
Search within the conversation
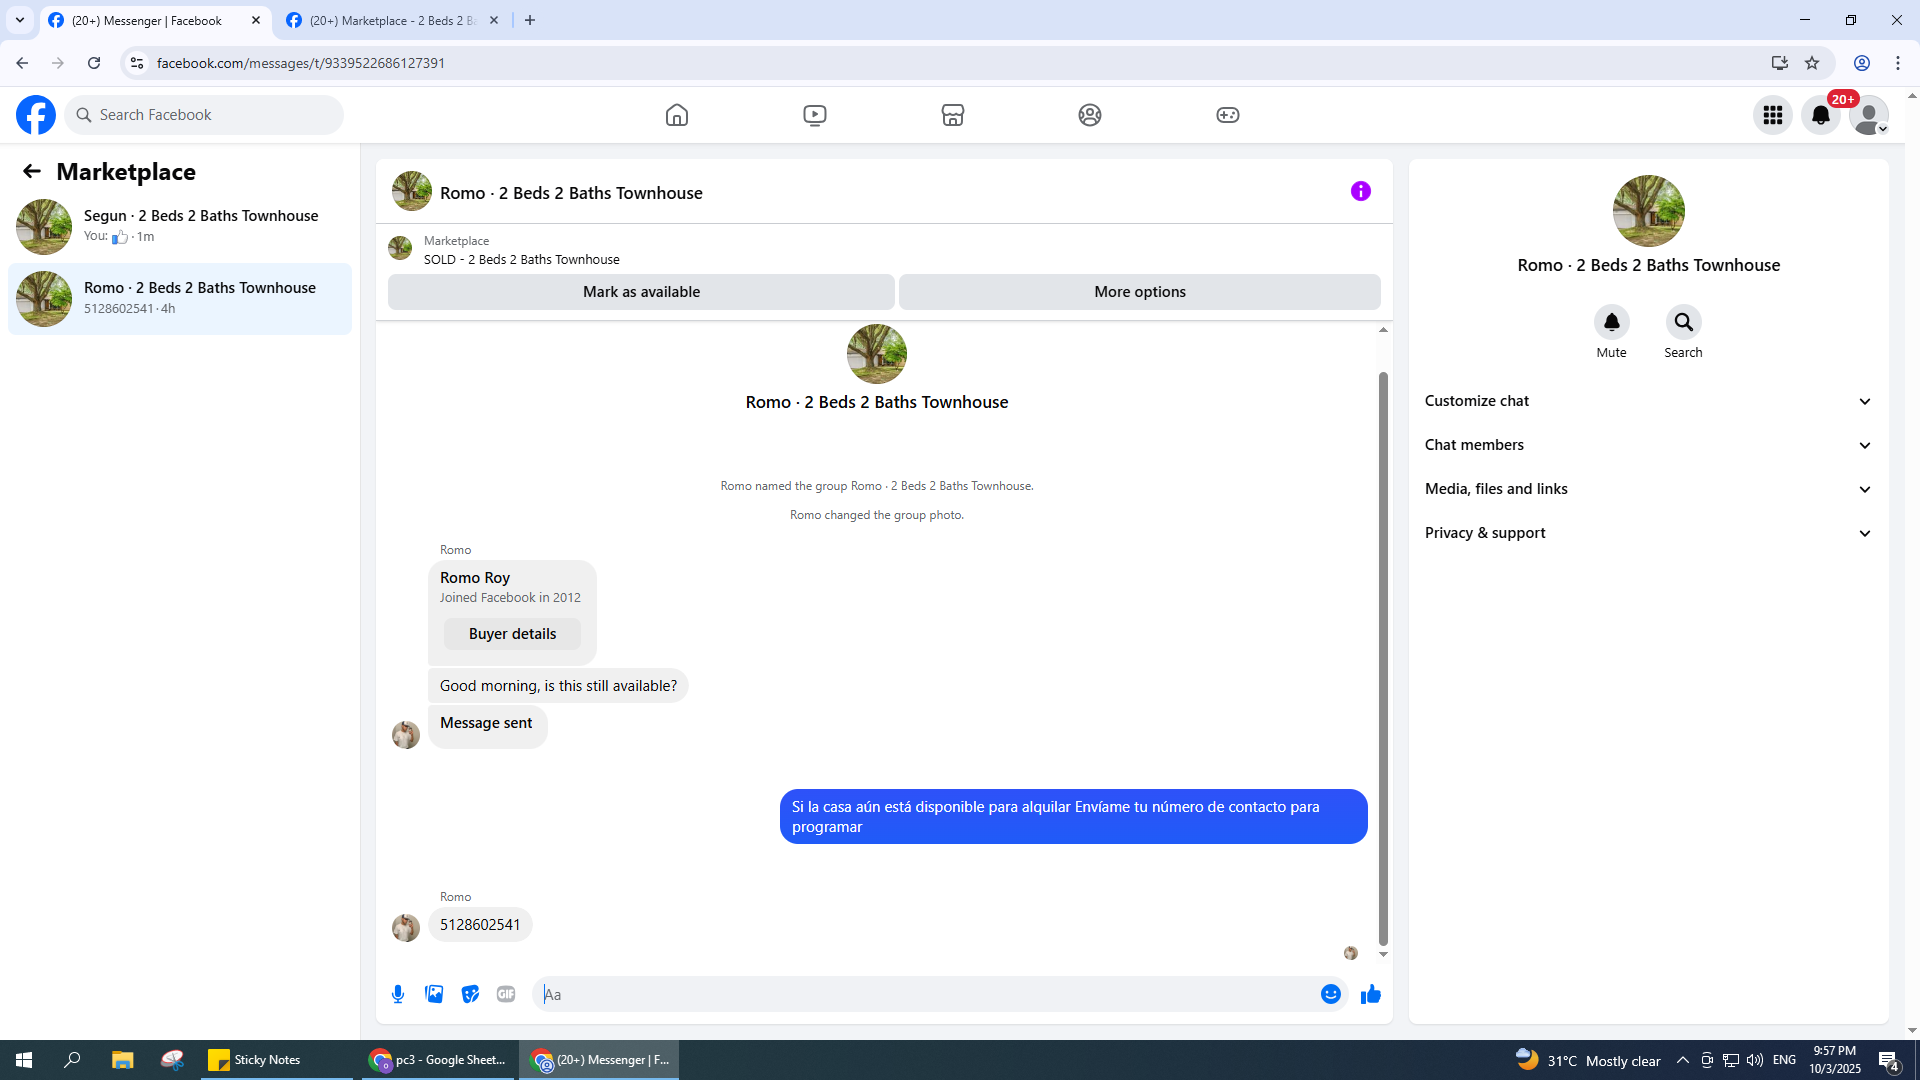(1683, 322)
